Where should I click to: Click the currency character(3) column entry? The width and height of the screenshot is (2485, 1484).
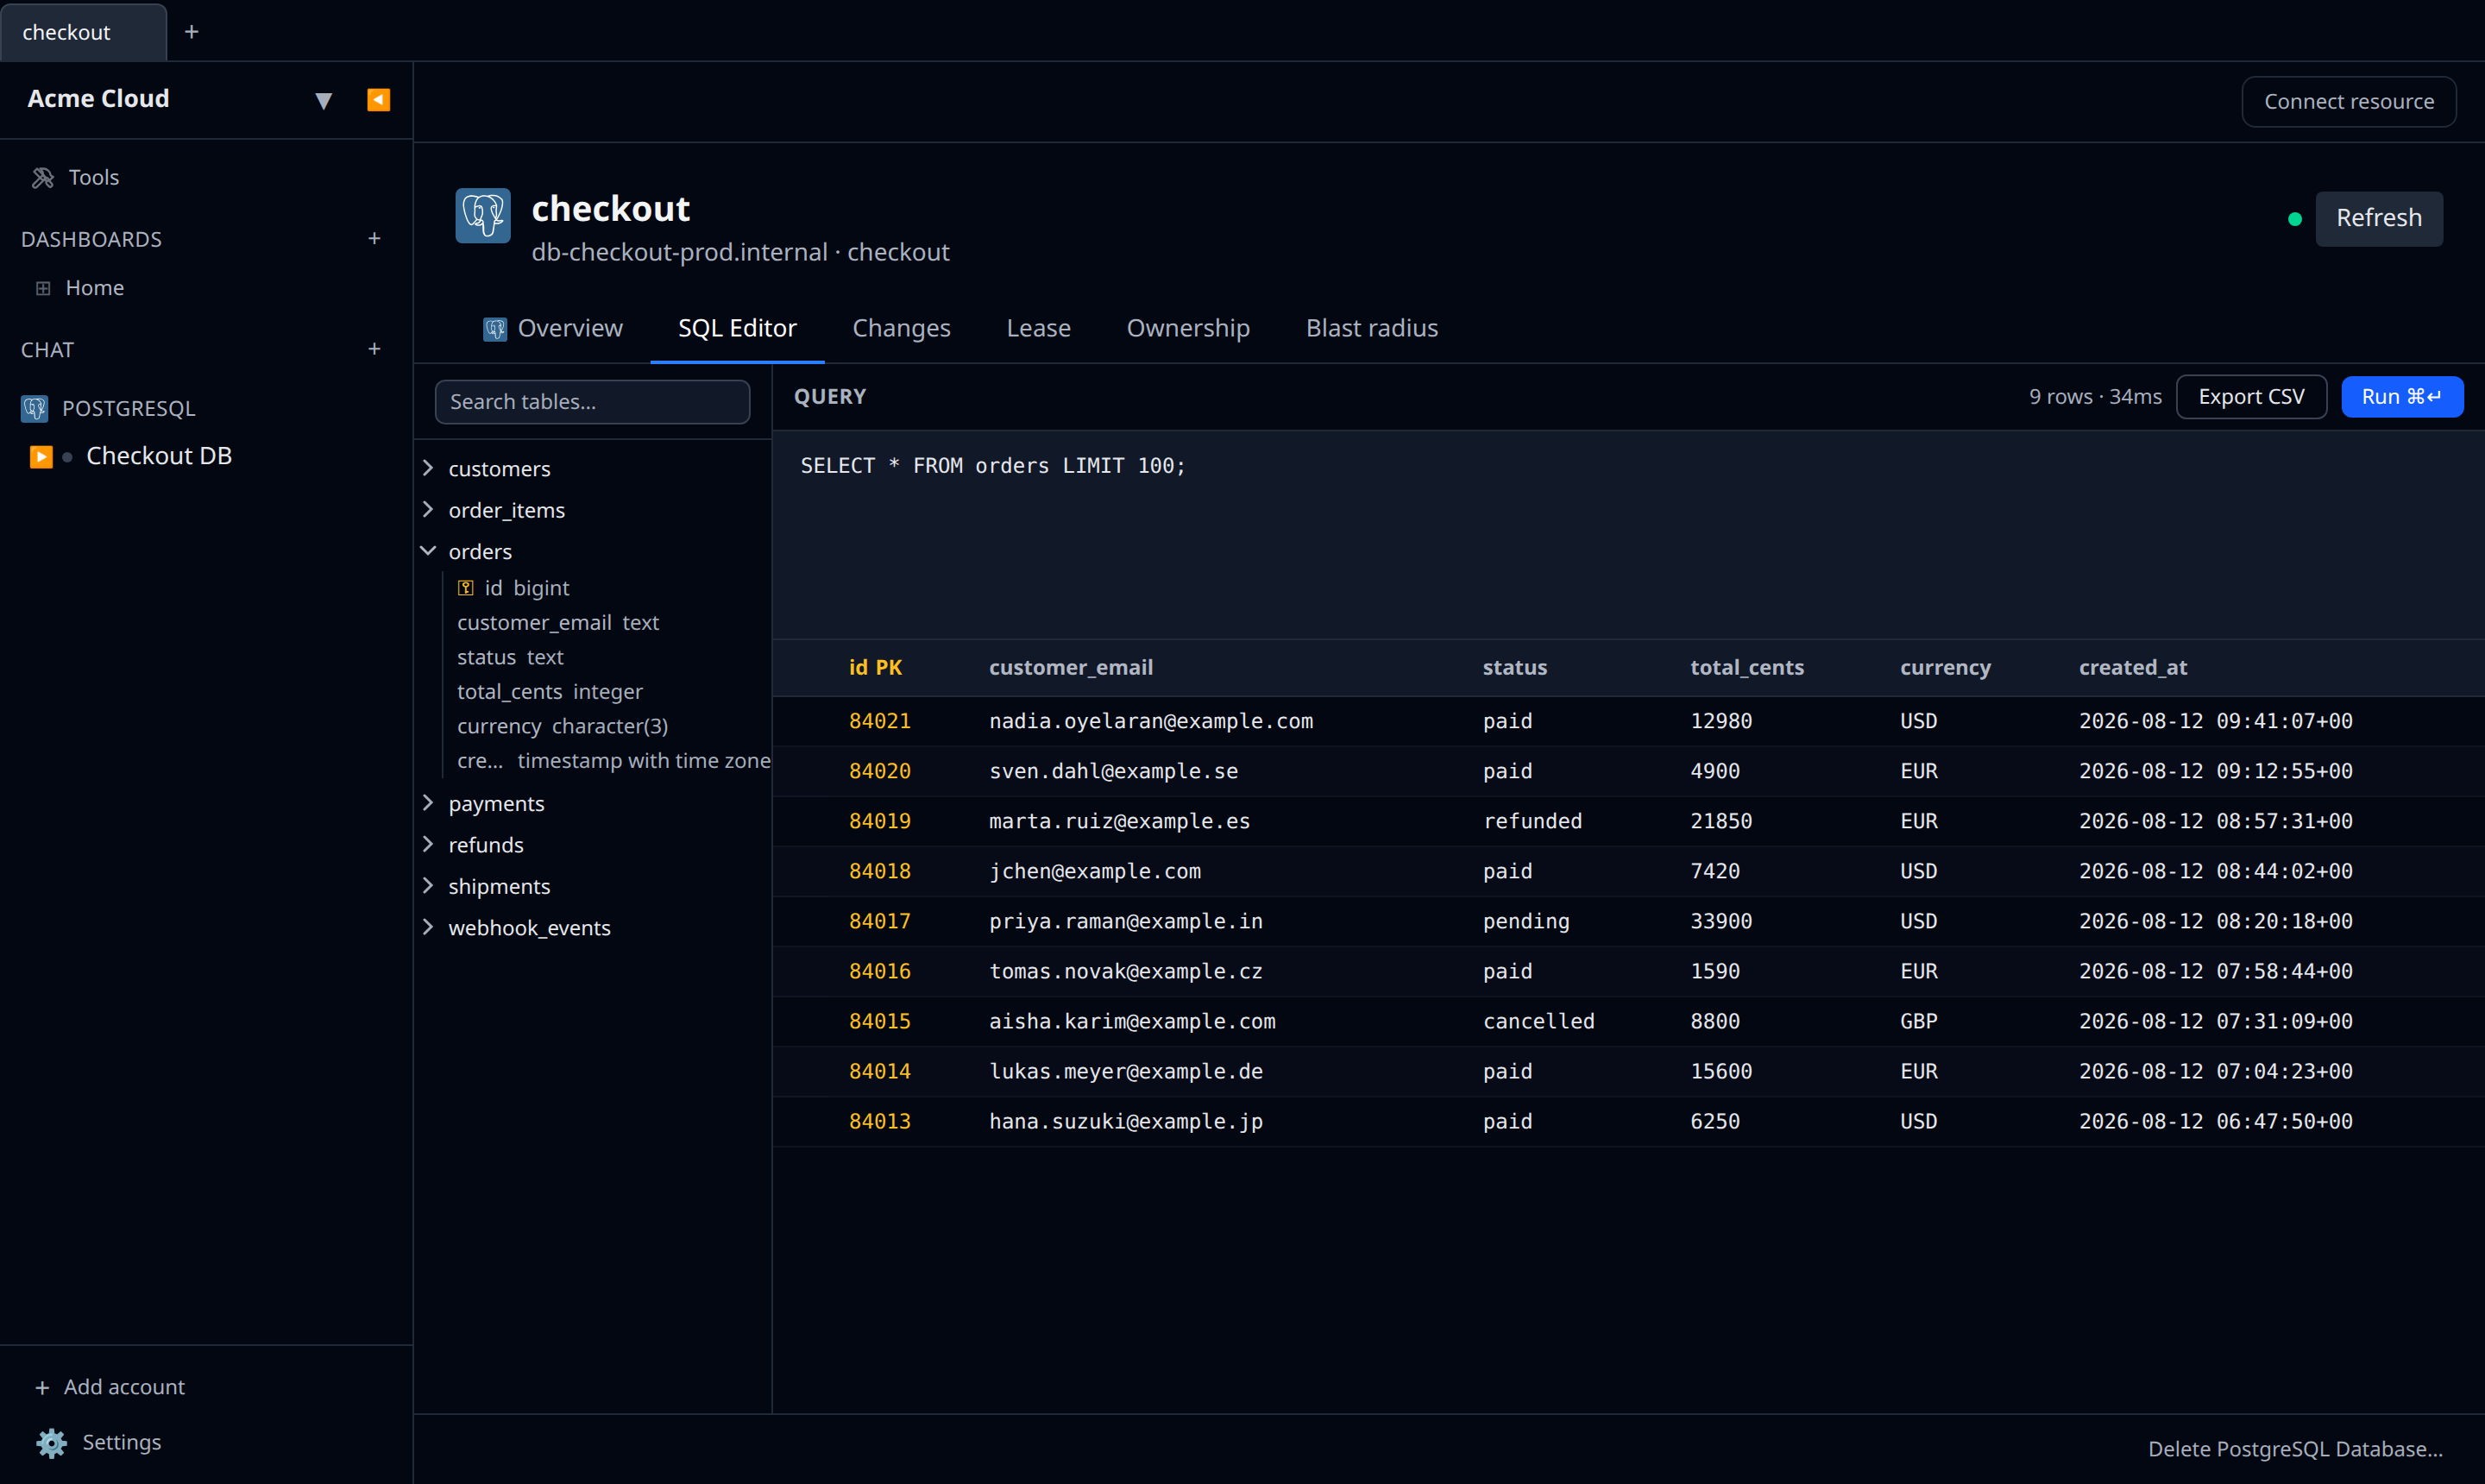562,726
